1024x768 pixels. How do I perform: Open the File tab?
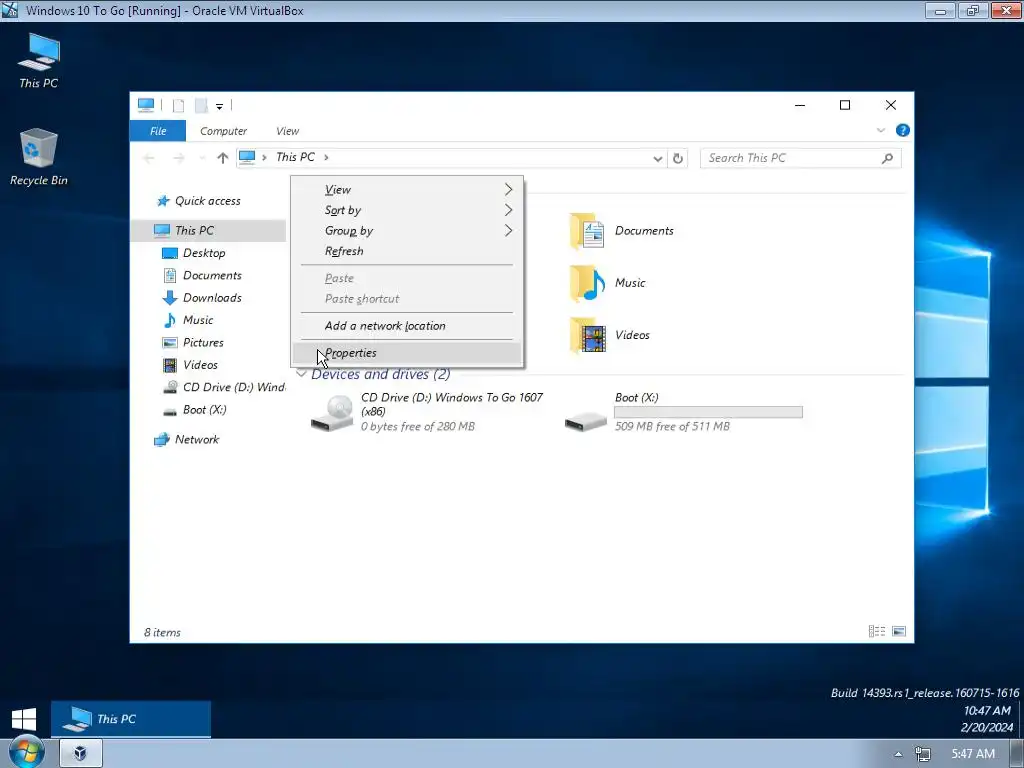click(x=158, y=131)
